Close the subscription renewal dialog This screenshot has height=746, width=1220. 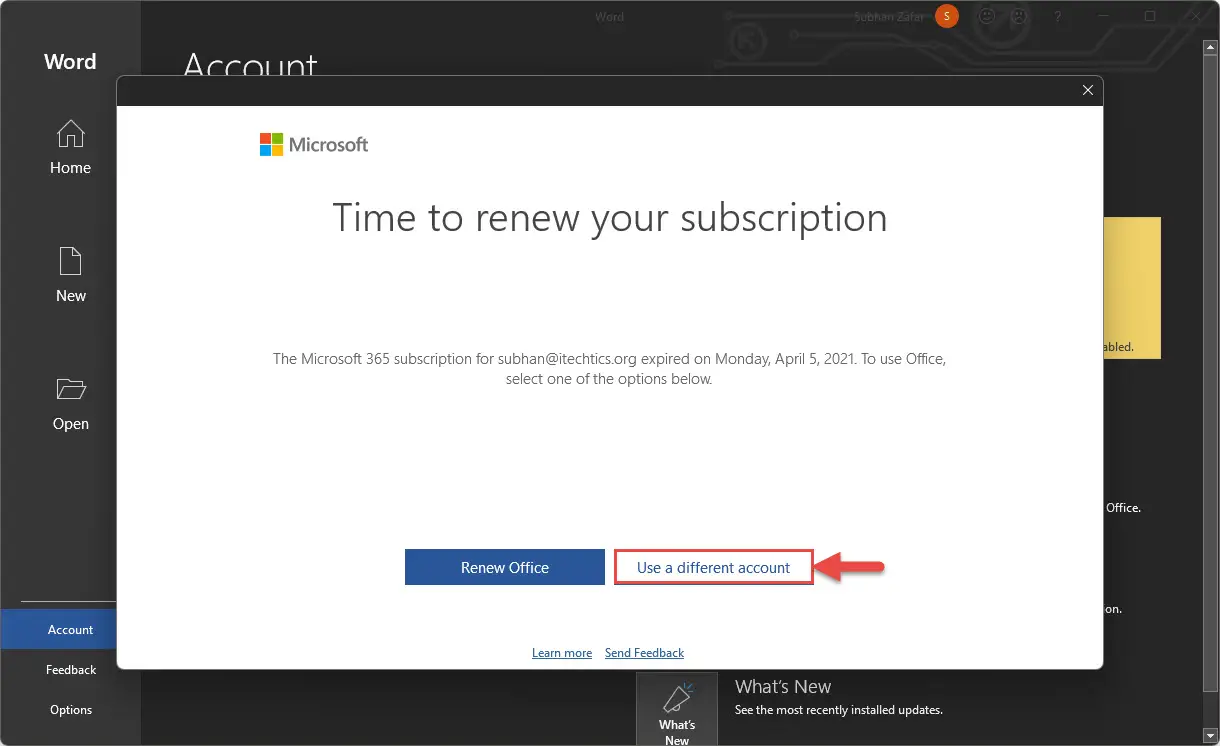click(x=1088, y=90)
